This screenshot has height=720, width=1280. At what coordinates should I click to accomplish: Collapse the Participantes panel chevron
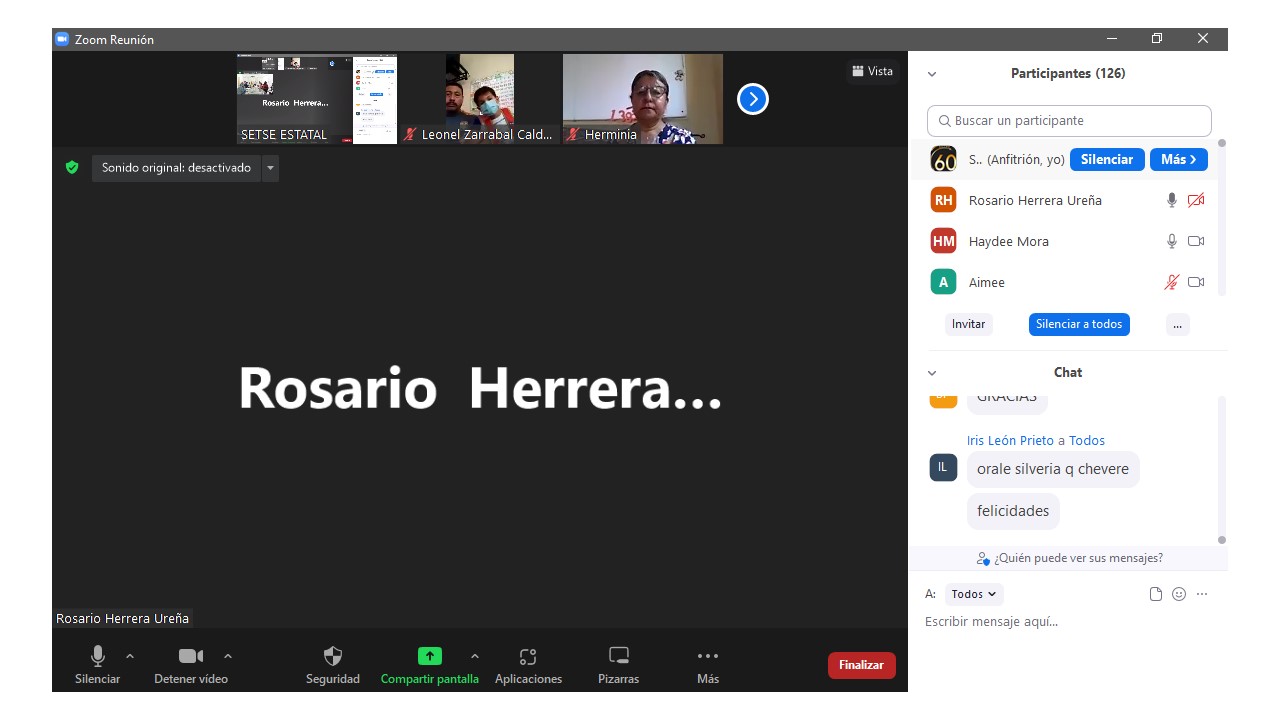(x=932, y=74)
